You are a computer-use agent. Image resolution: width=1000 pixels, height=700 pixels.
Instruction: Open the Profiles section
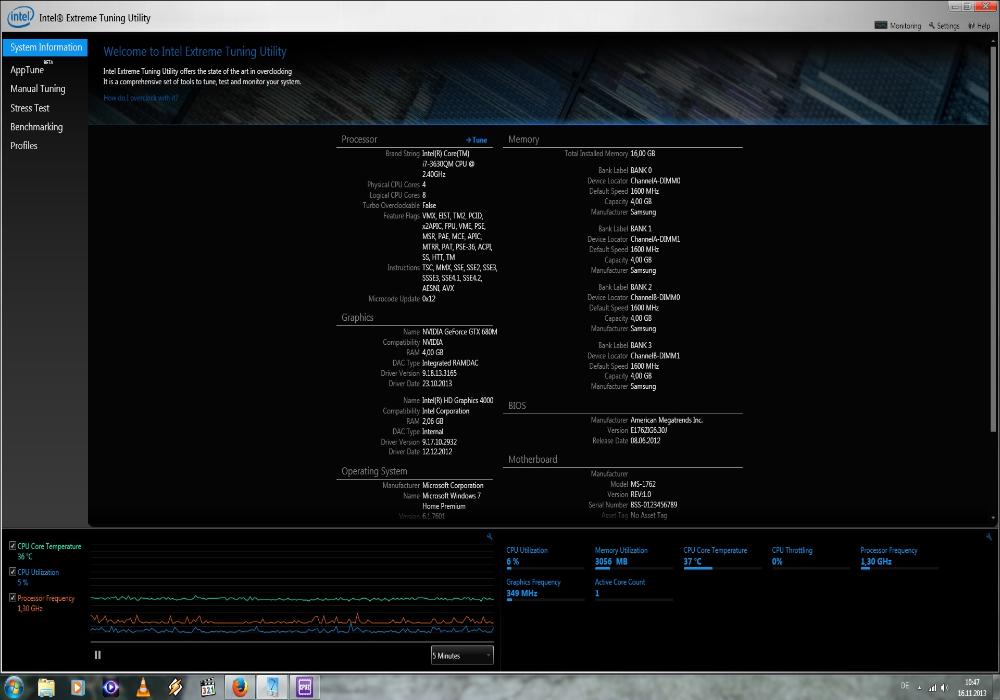click(24, 145)
